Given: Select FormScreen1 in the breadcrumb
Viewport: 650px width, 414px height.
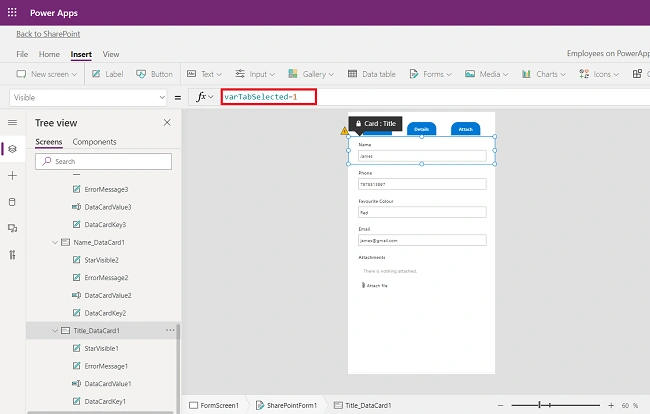Looking at the screenshot, I should [x=214, y=405].
